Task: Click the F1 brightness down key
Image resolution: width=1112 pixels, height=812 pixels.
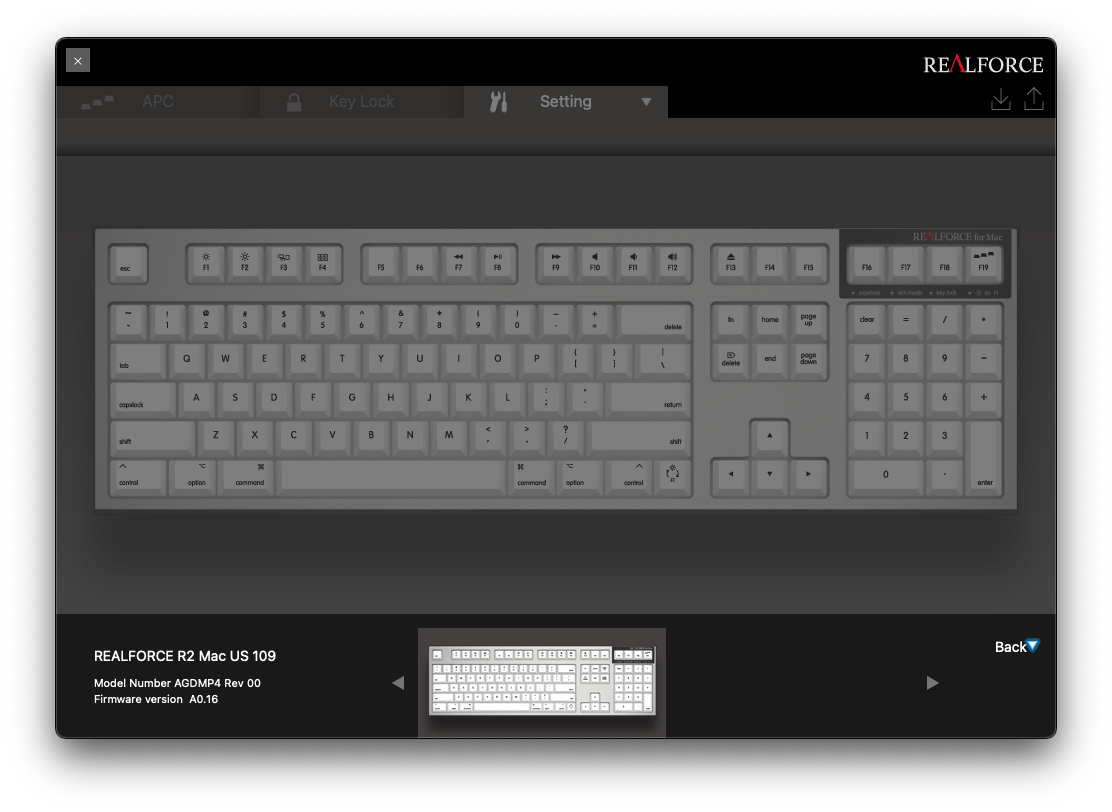Action: (206, 264)
